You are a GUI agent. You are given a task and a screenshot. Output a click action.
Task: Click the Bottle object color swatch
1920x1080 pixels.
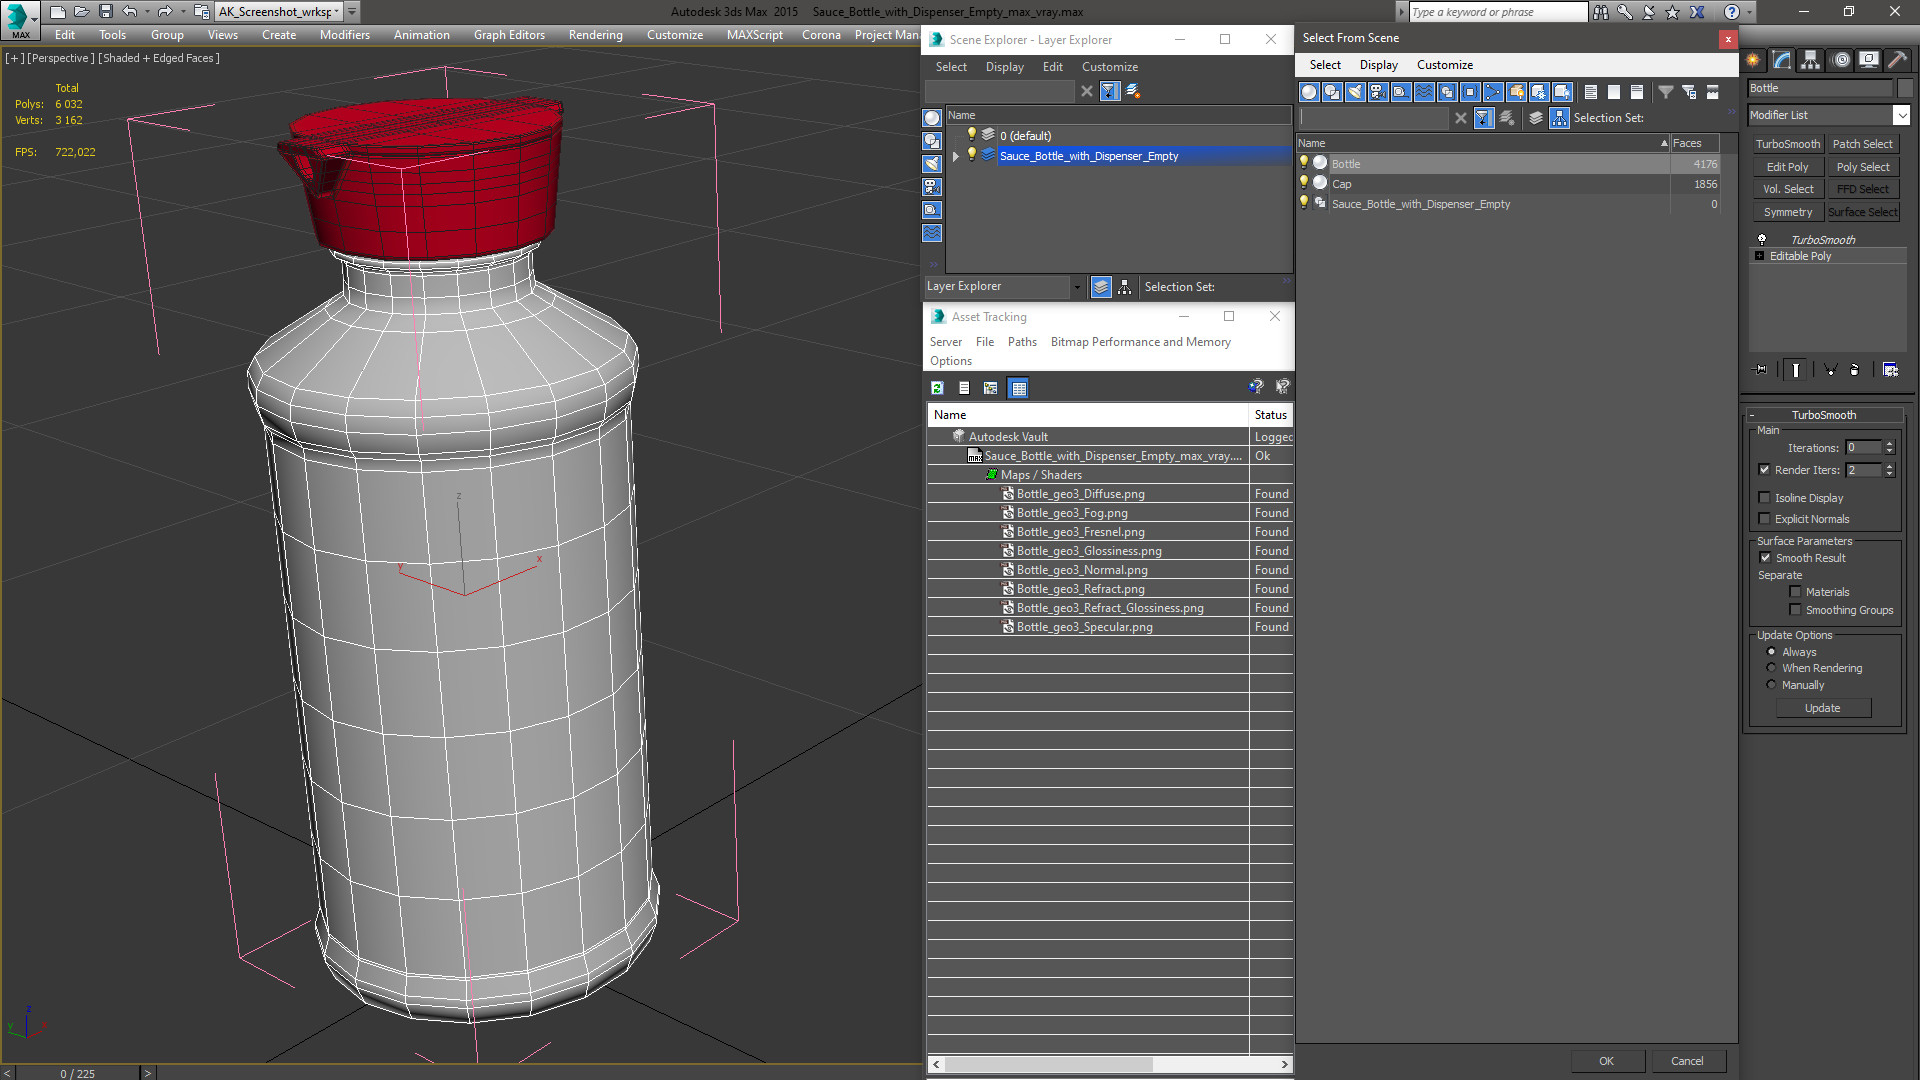(x=1905, y=88)
